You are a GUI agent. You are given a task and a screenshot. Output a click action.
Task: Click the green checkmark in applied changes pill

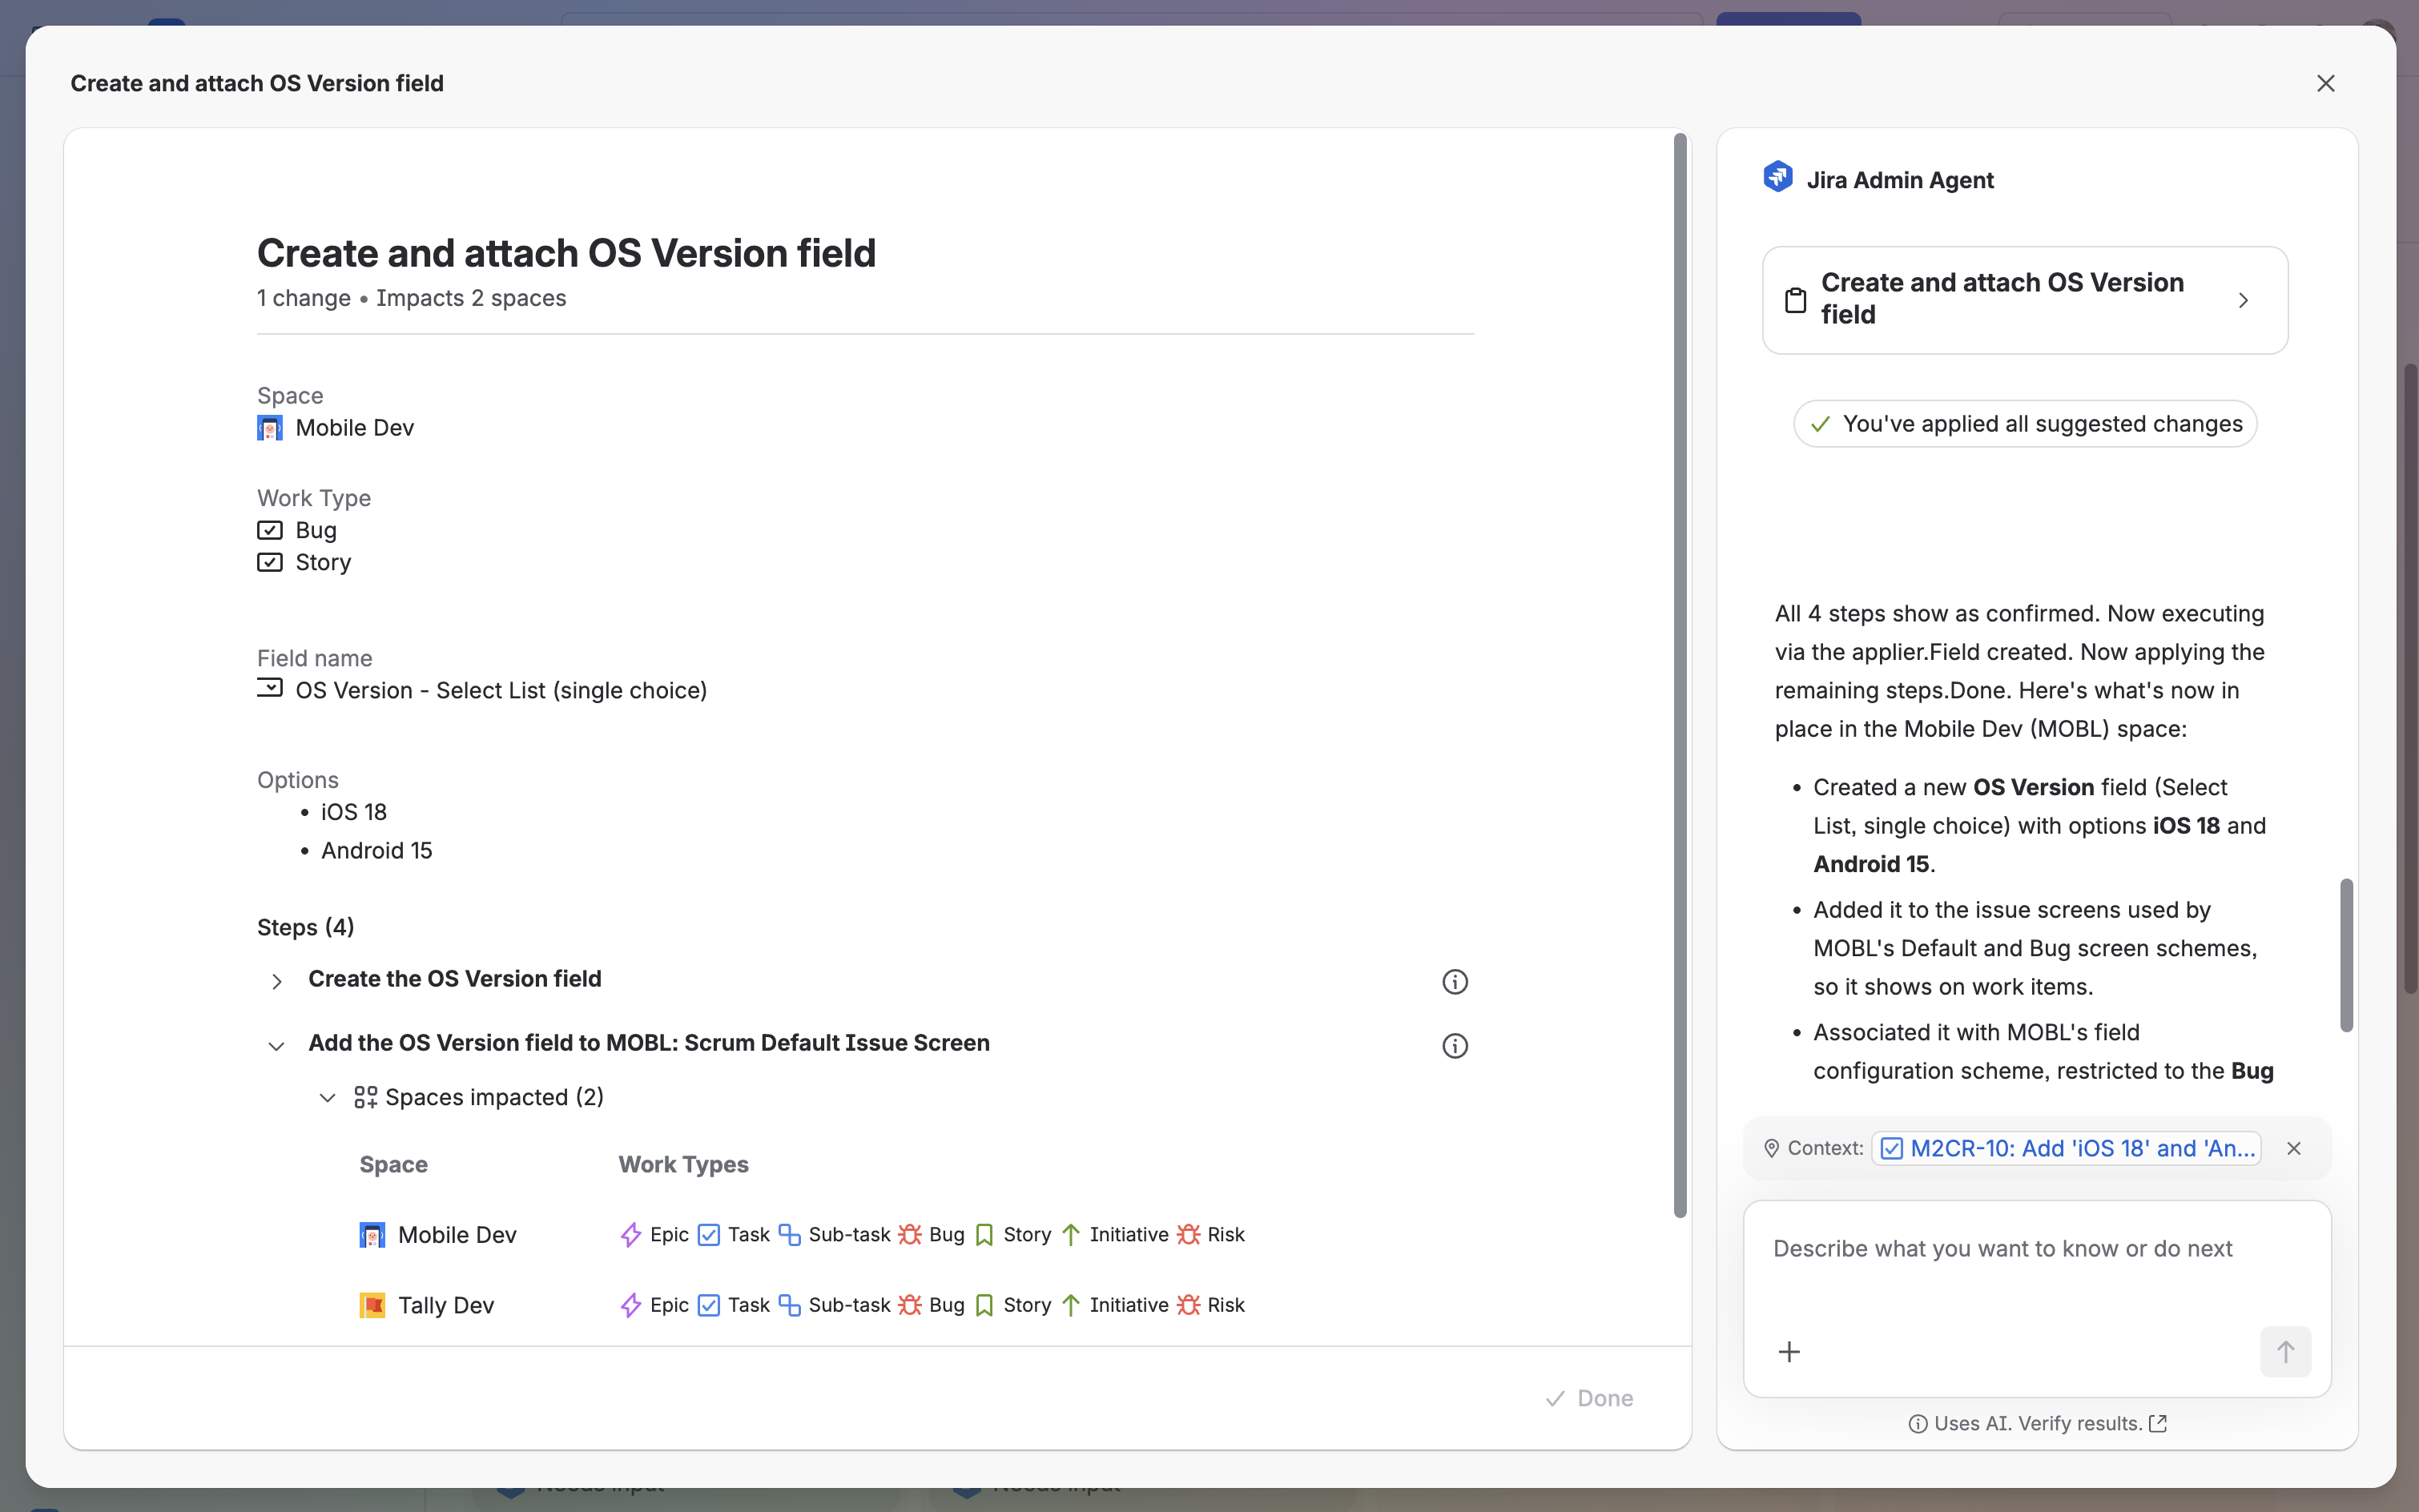pos(1820,424)
